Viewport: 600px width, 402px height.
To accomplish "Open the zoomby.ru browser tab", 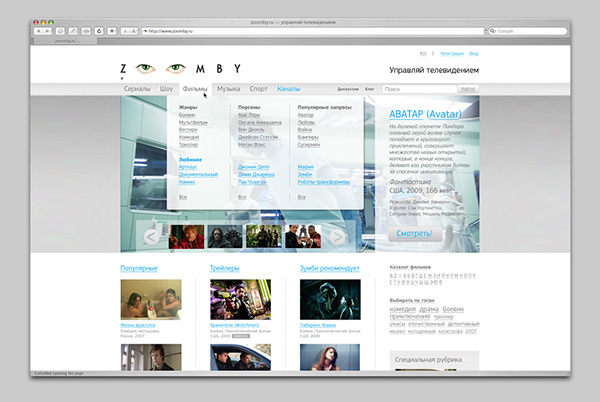I will point(65,41).
